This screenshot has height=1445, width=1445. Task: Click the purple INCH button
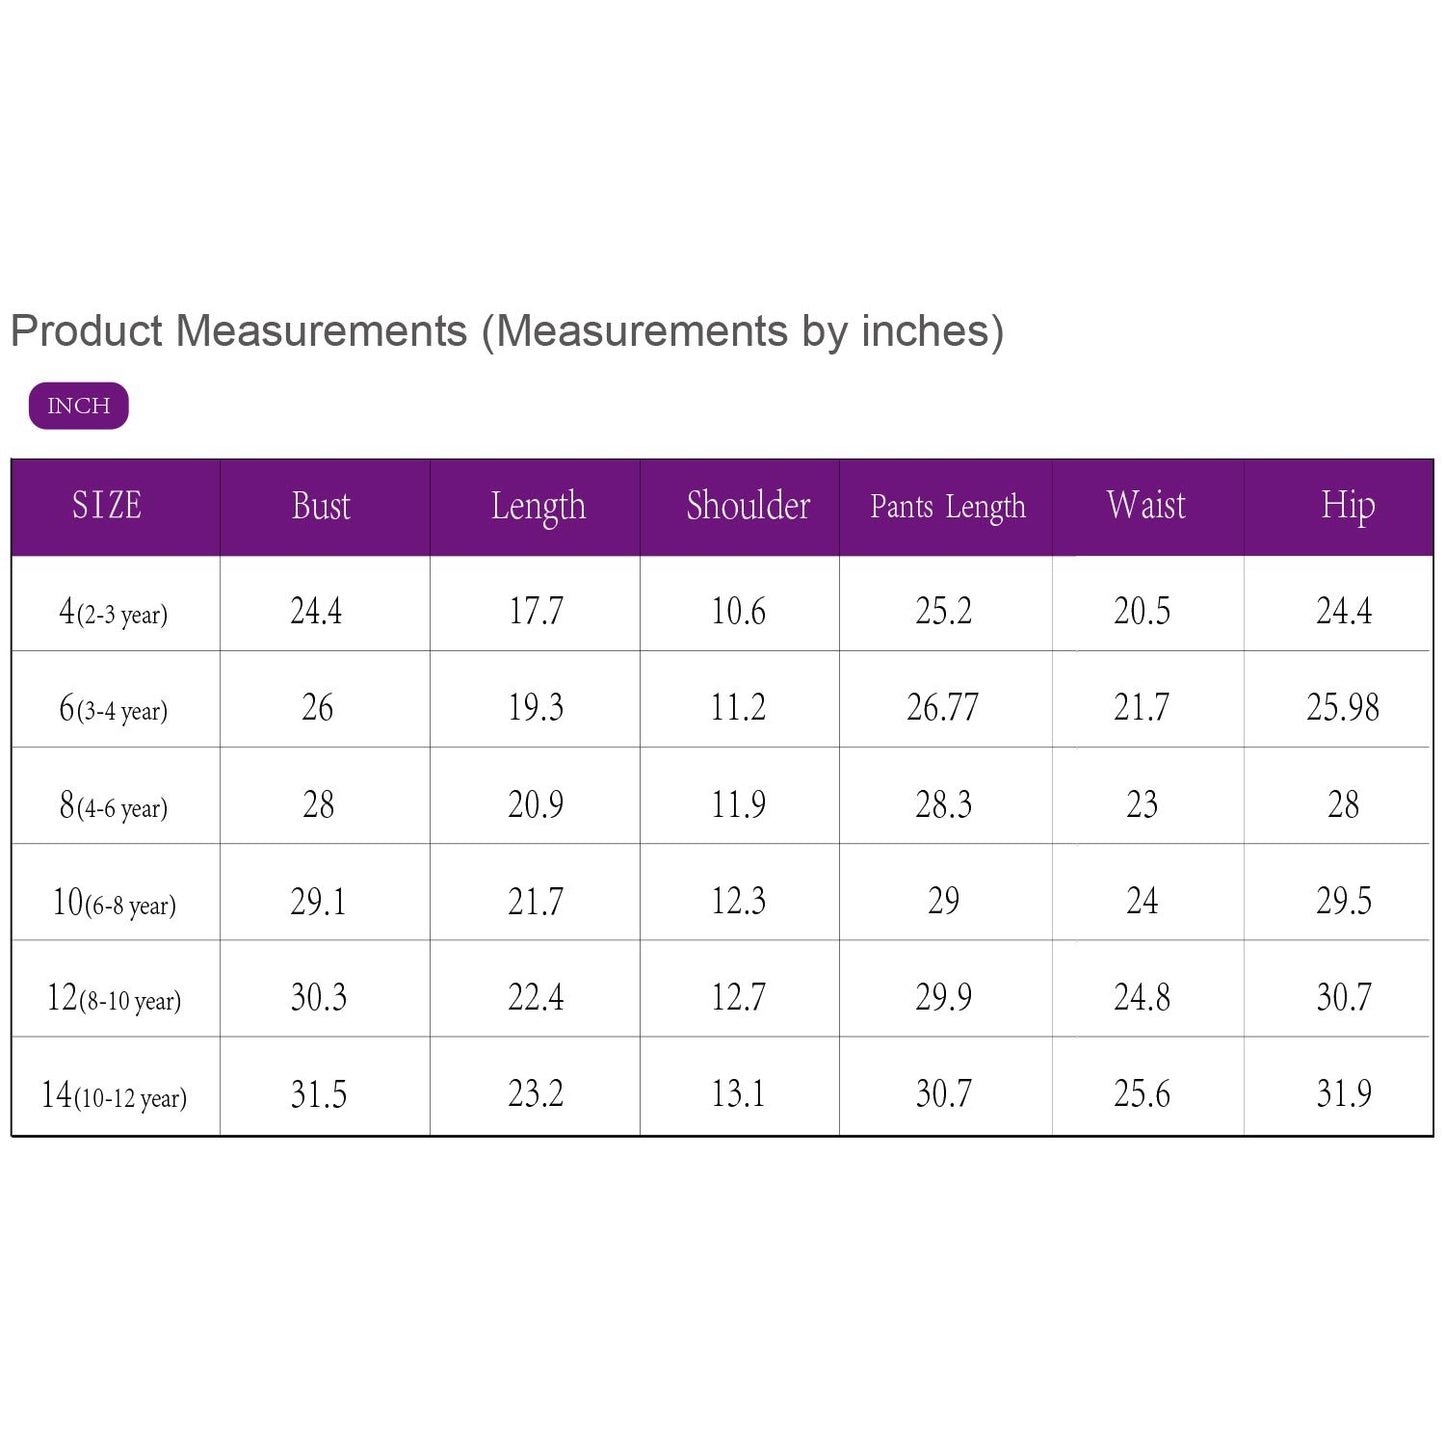(79, 406)
